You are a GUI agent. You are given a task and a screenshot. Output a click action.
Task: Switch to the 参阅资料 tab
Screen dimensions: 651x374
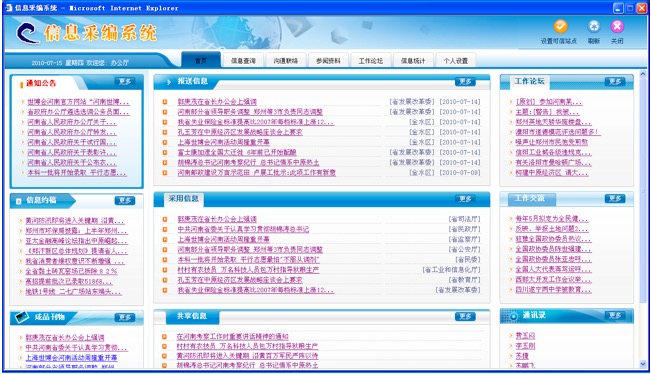tap(328, 61)
